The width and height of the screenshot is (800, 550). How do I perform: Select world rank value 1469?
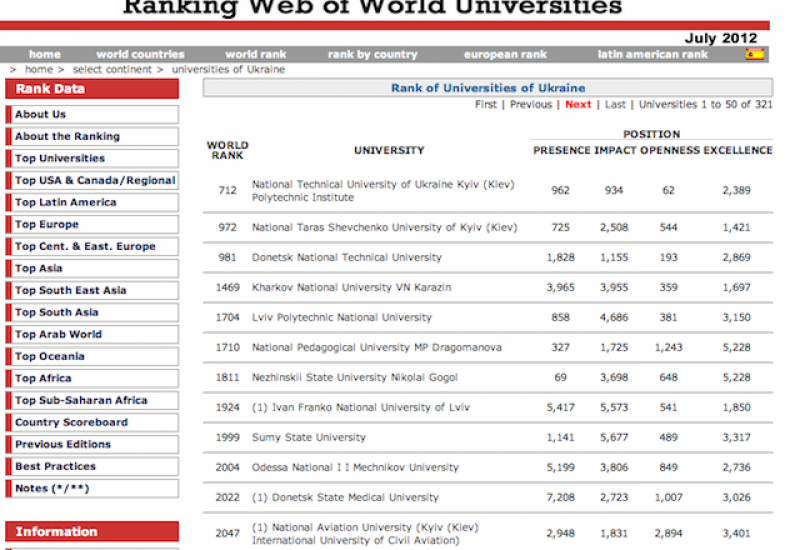tap(228, 287)
